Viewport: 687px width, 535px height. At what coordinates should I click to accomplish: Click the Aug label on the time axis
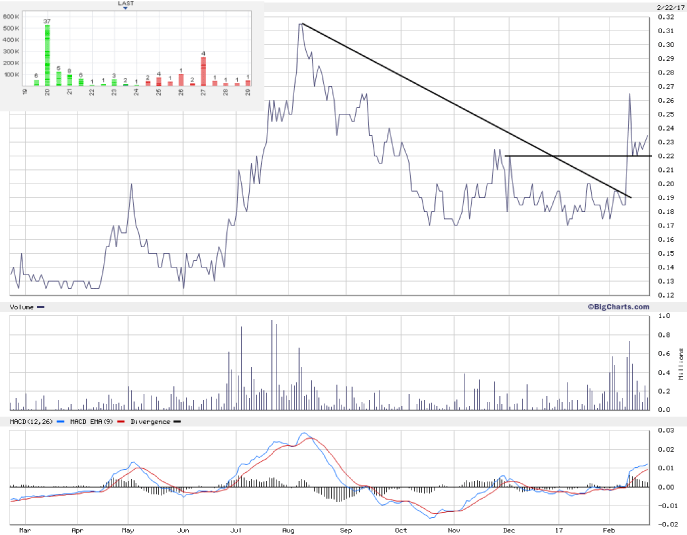[x=290, y=525]
